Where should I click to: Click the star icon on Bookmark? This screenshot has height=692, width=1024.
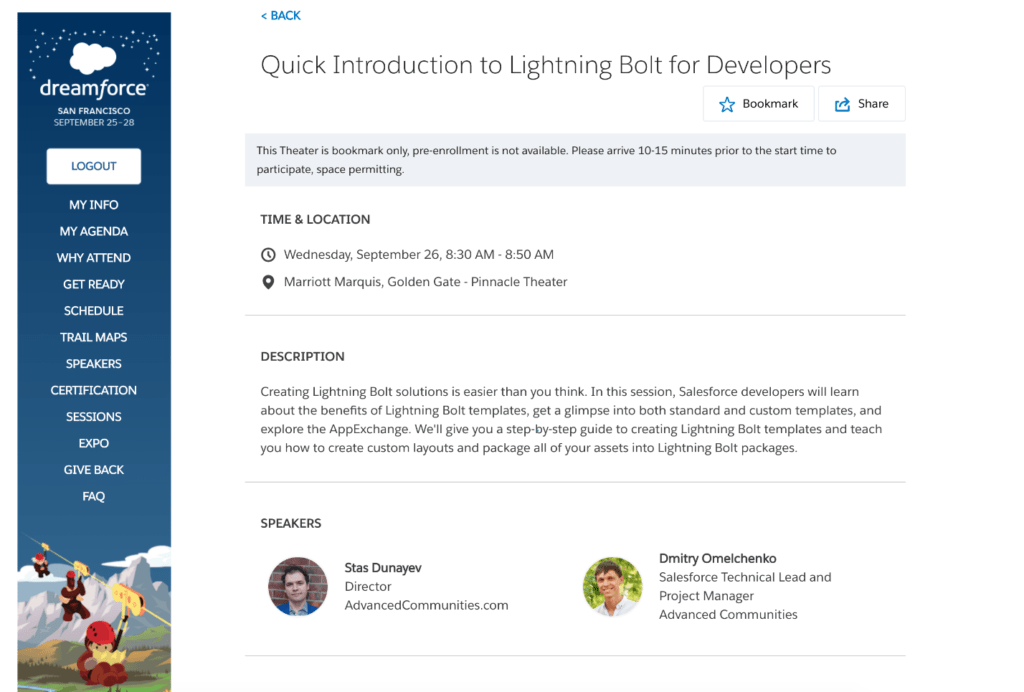(x=727, y=104)
